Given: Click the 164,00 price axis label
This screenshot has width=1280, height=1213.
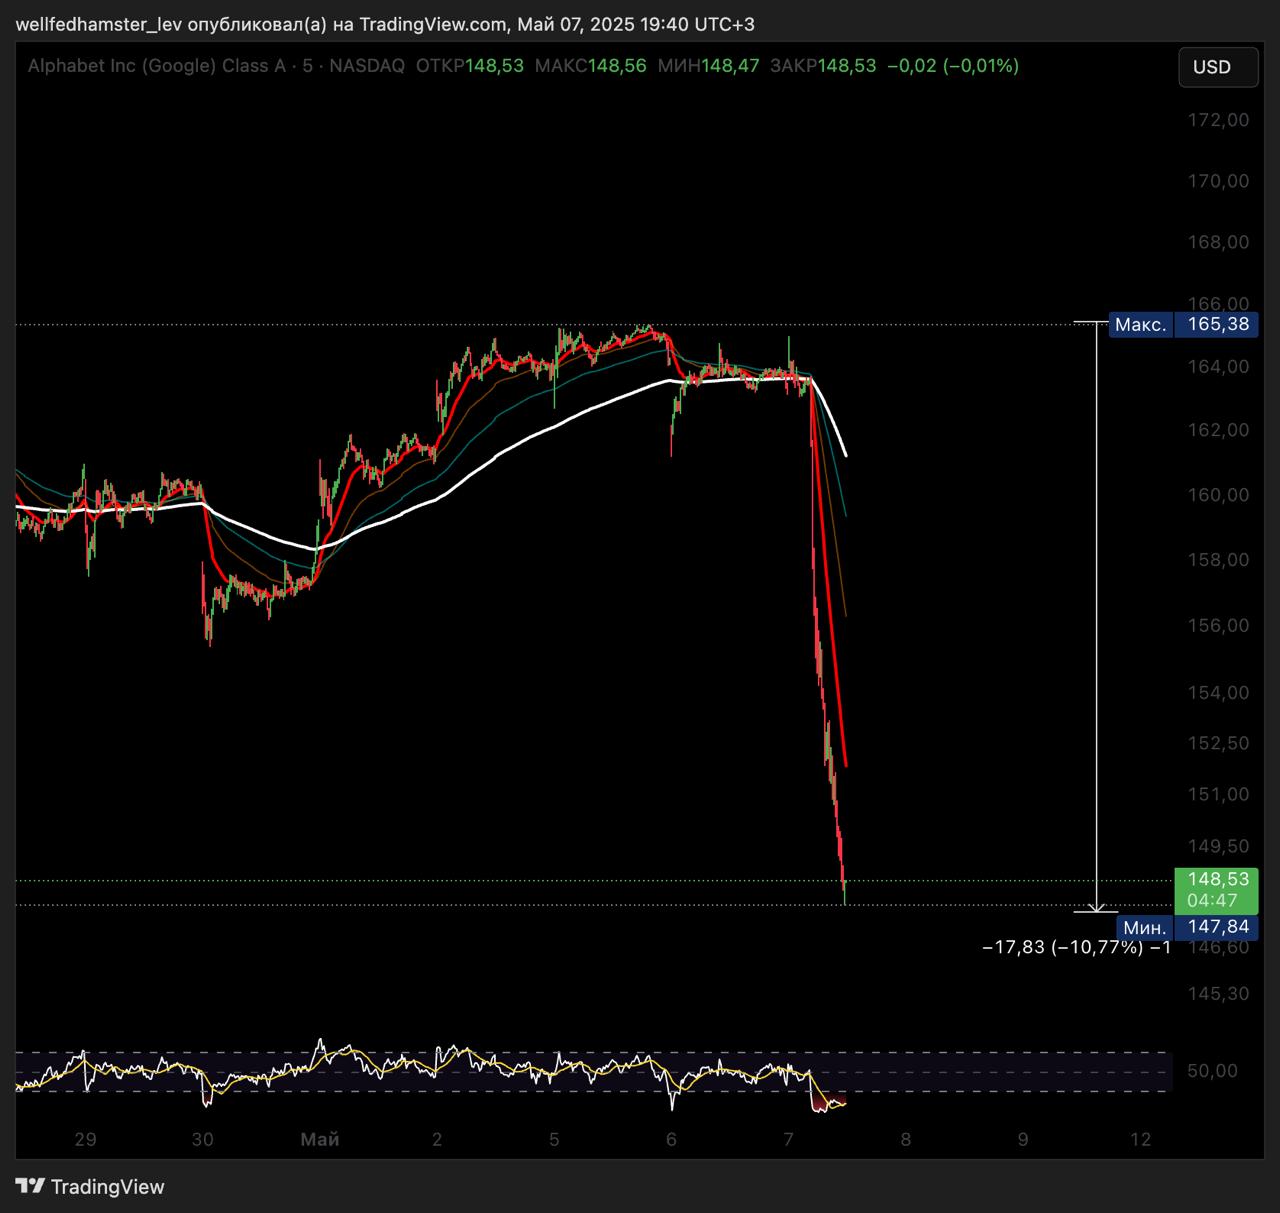Looking at the screenshot, I should (x=1218, y=367).
